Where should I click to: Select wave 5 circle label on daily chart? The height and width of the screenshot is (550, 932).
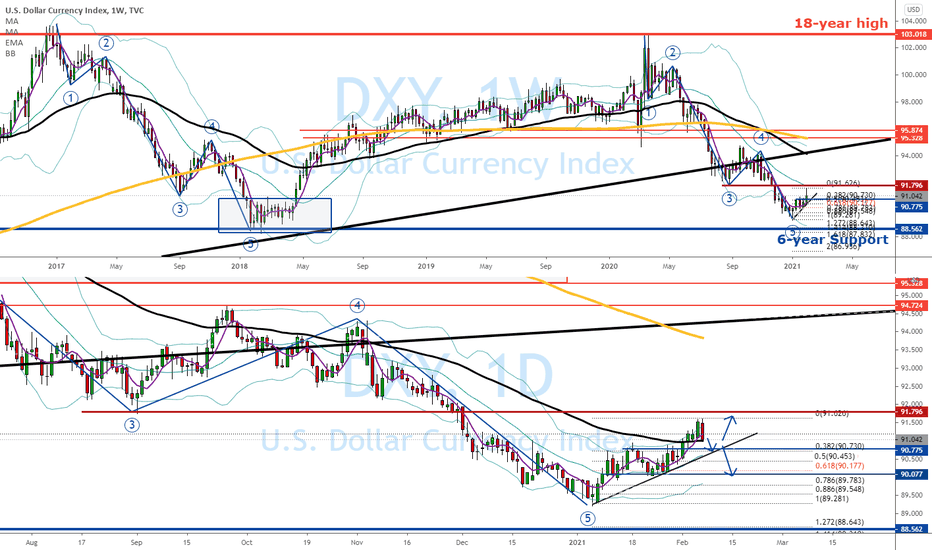click(587, 518)
